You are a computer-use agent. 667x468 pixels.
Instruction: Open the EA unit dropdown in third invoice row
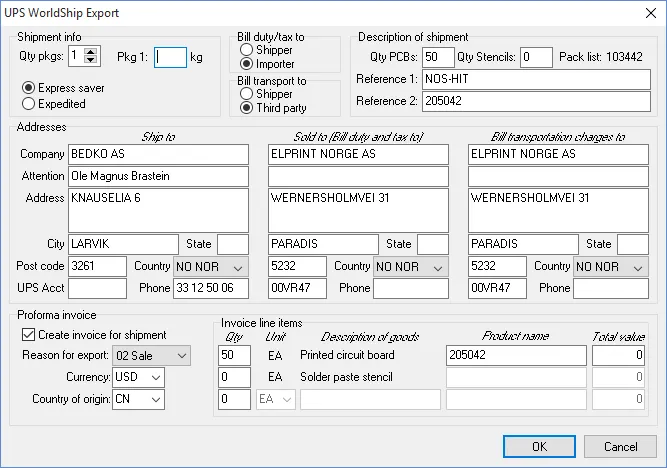(276, 400)
